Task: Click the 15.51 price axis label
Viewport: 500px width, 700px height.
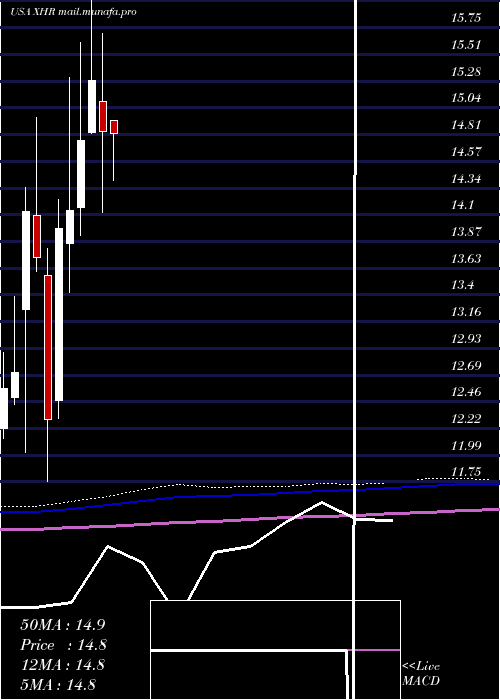Action: coord(466,45)
